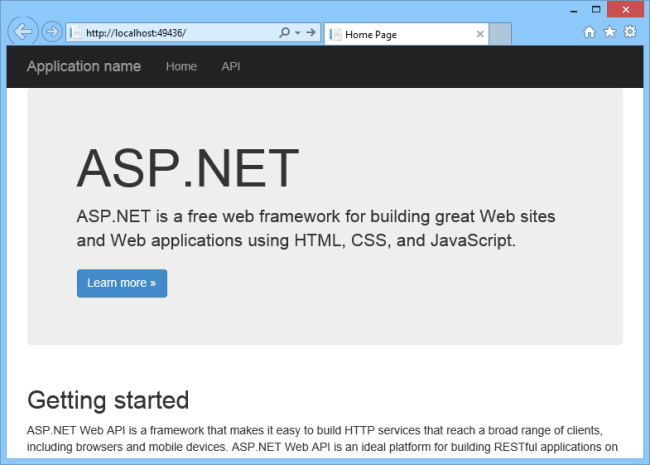Minimize the browser window

[x=574, y=10]
